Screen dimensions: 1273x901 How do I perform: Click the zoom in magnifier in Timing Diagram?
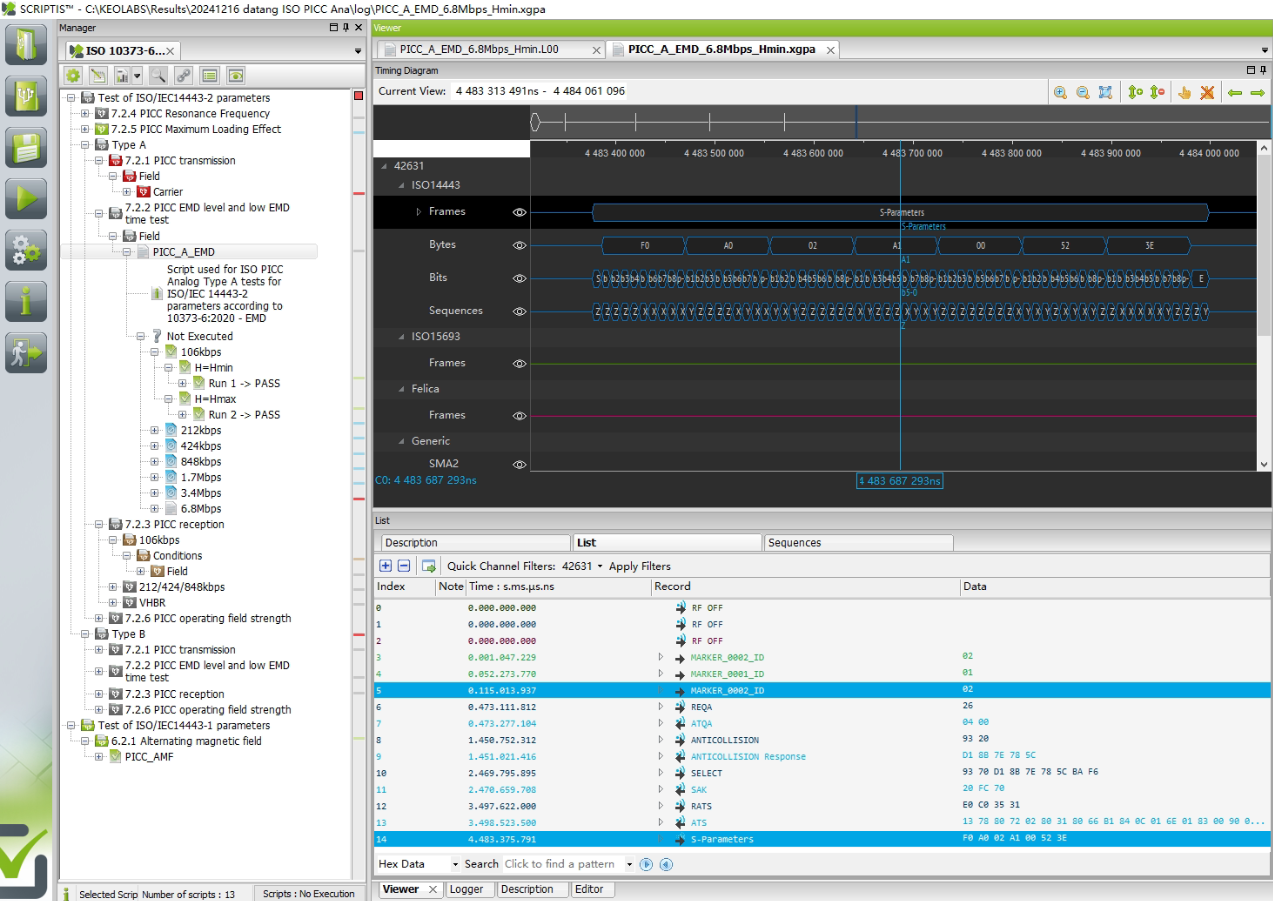1060,92
